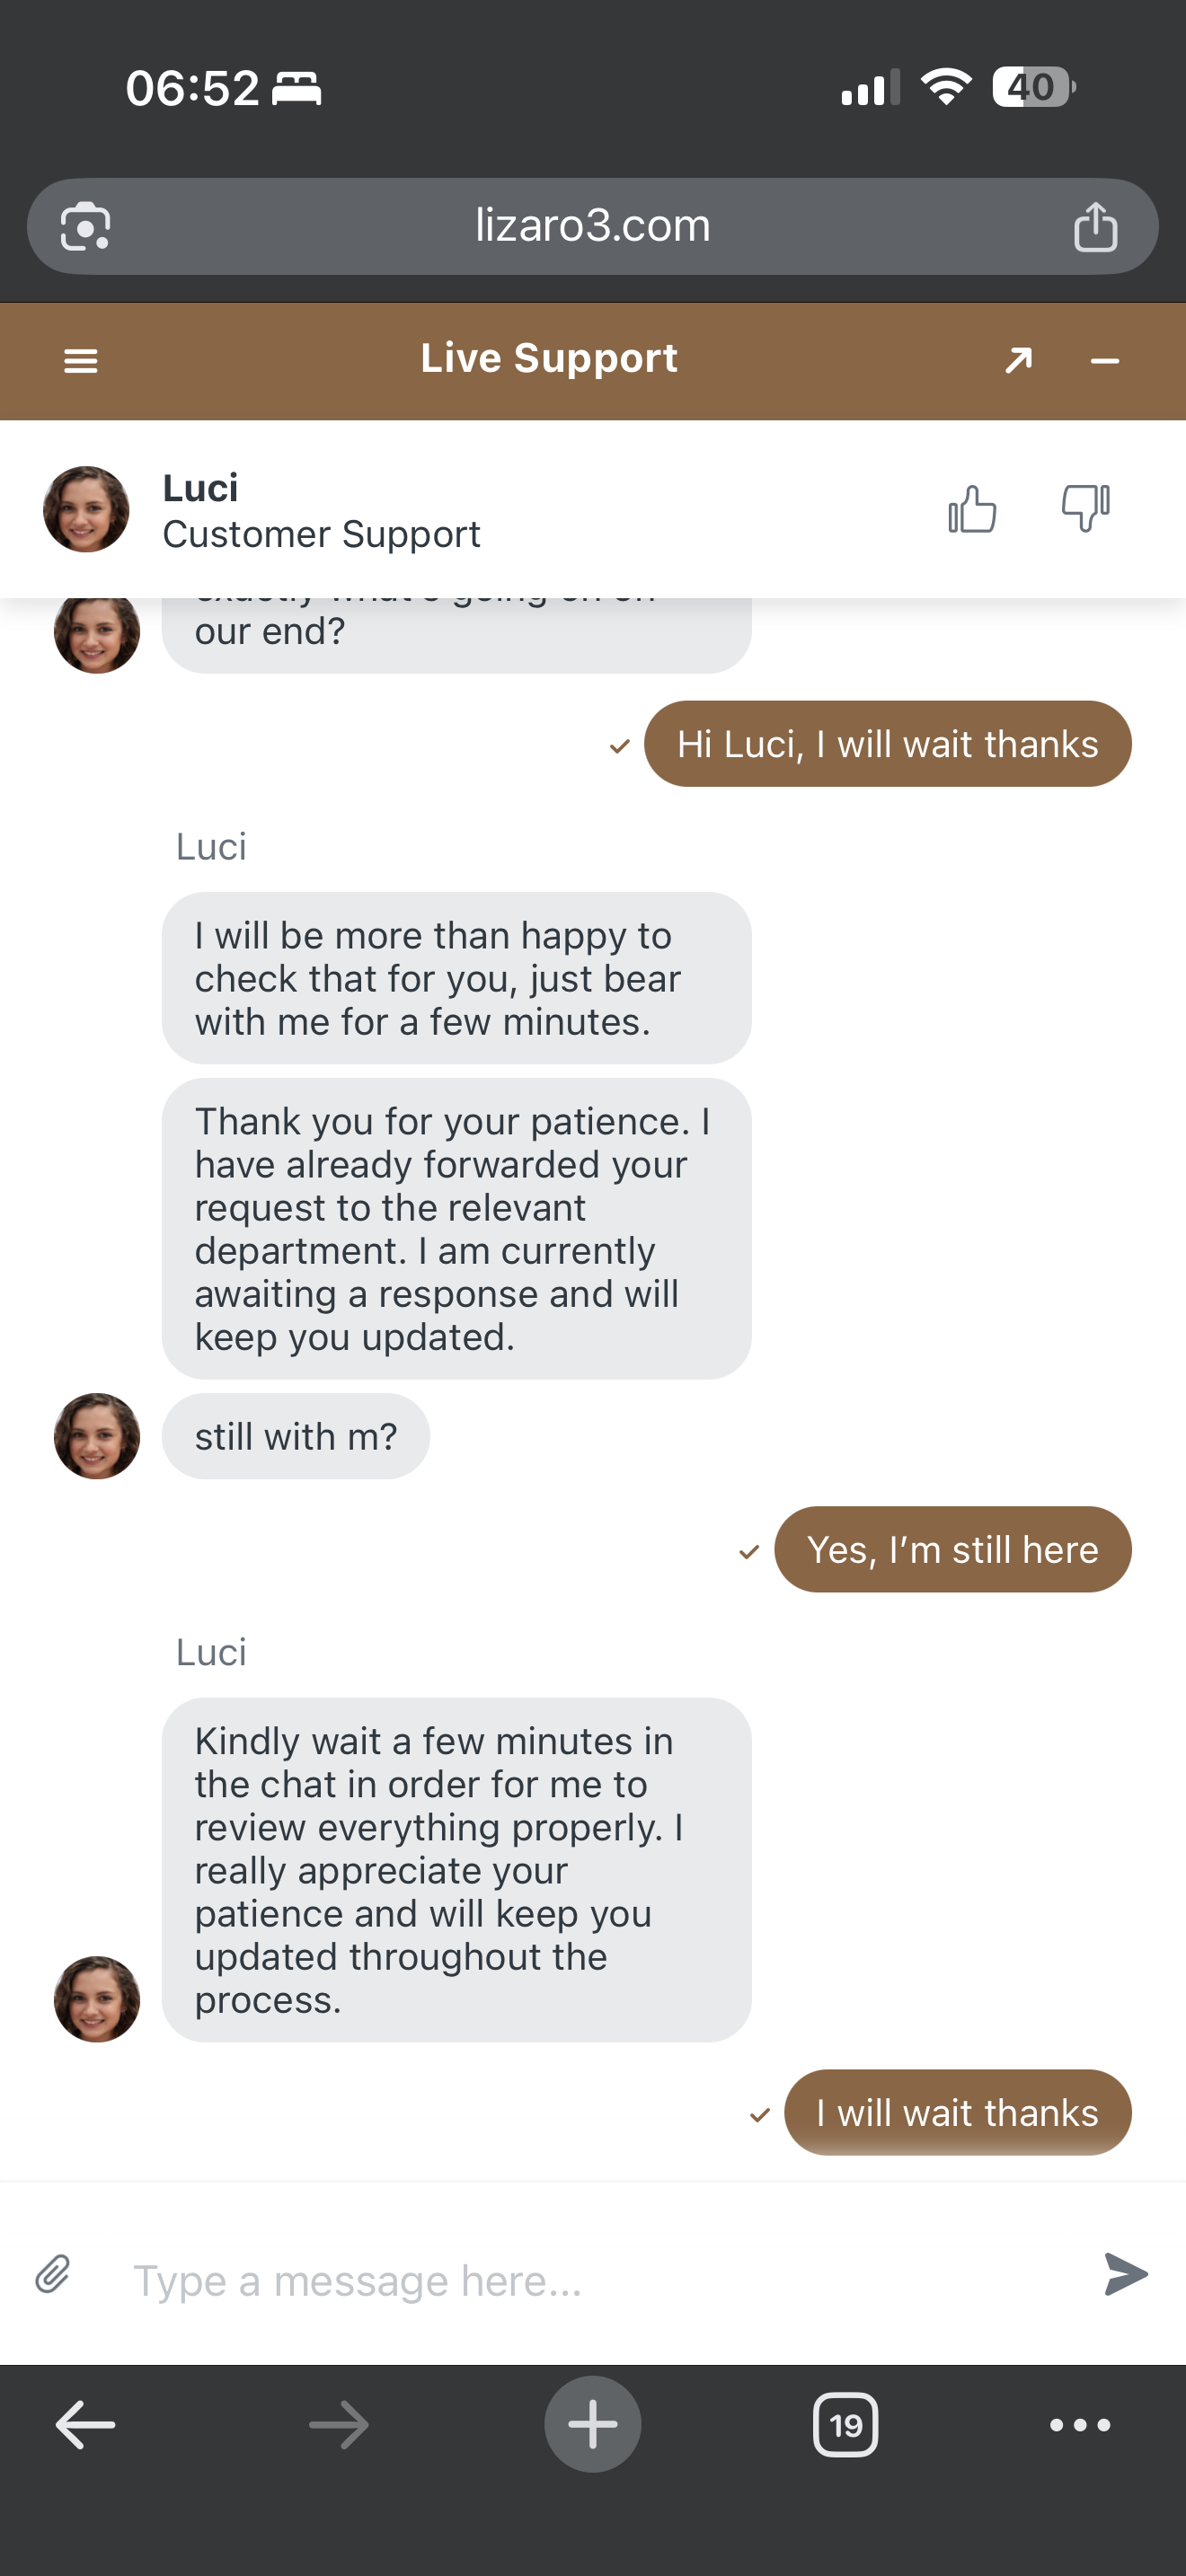Rate the chat with thumbs down
The image size is (1186, 2576).
coord(1085,508)
